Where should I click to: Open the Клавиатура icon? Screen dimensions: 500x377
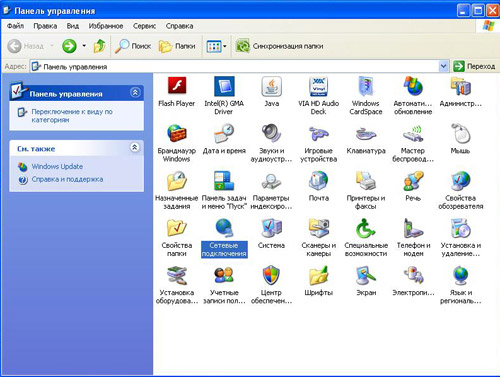[x=366, y=134]
